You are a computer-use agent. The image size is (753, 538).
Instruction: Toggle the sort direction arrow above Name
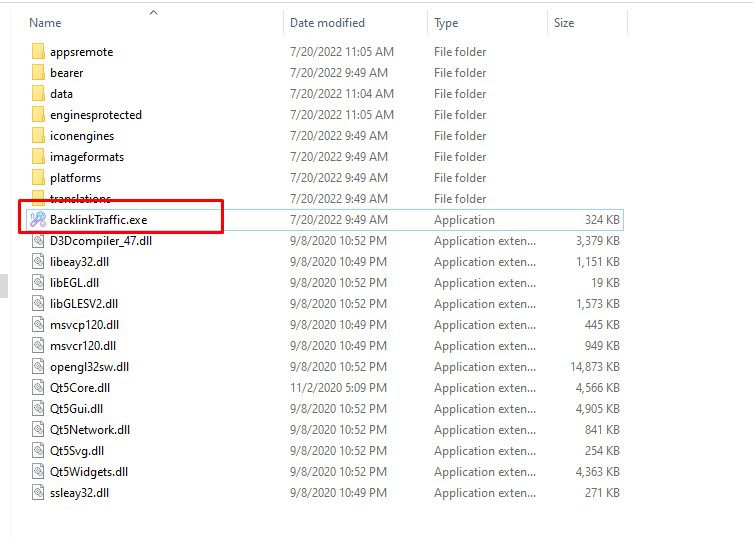[x=154, y=12]
